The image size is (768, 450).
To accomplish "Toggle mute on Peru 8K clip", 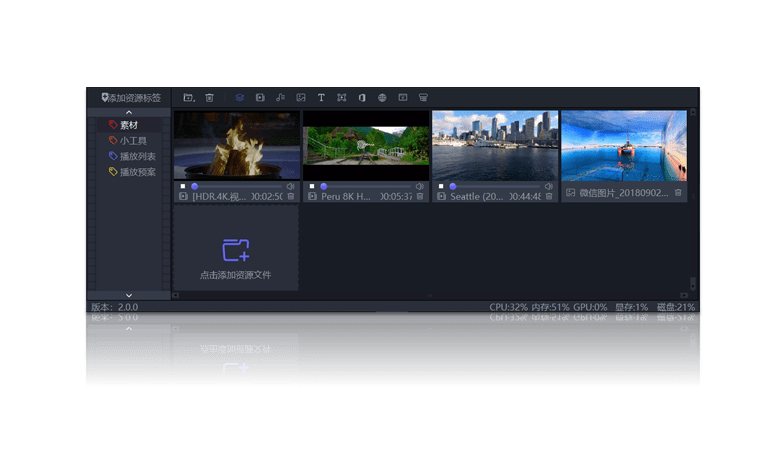I will coord(419,186).
